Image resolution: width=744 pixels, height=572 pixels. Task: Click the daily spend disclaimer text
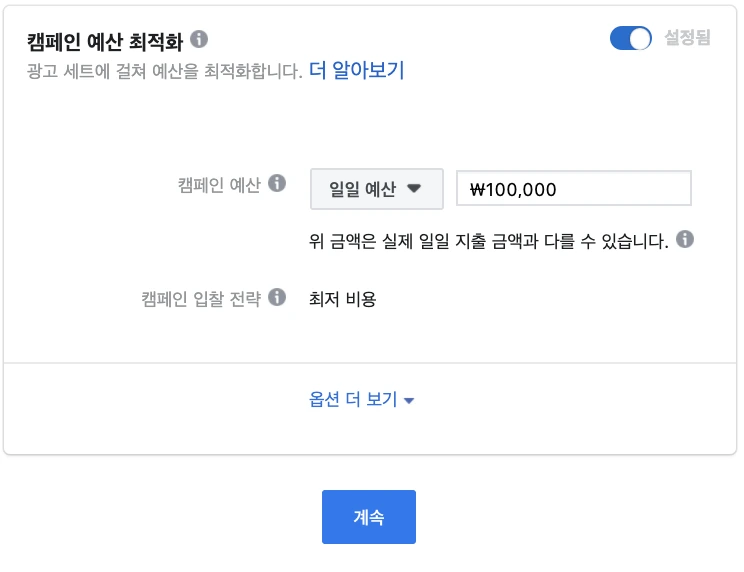[x=489, y=241]
